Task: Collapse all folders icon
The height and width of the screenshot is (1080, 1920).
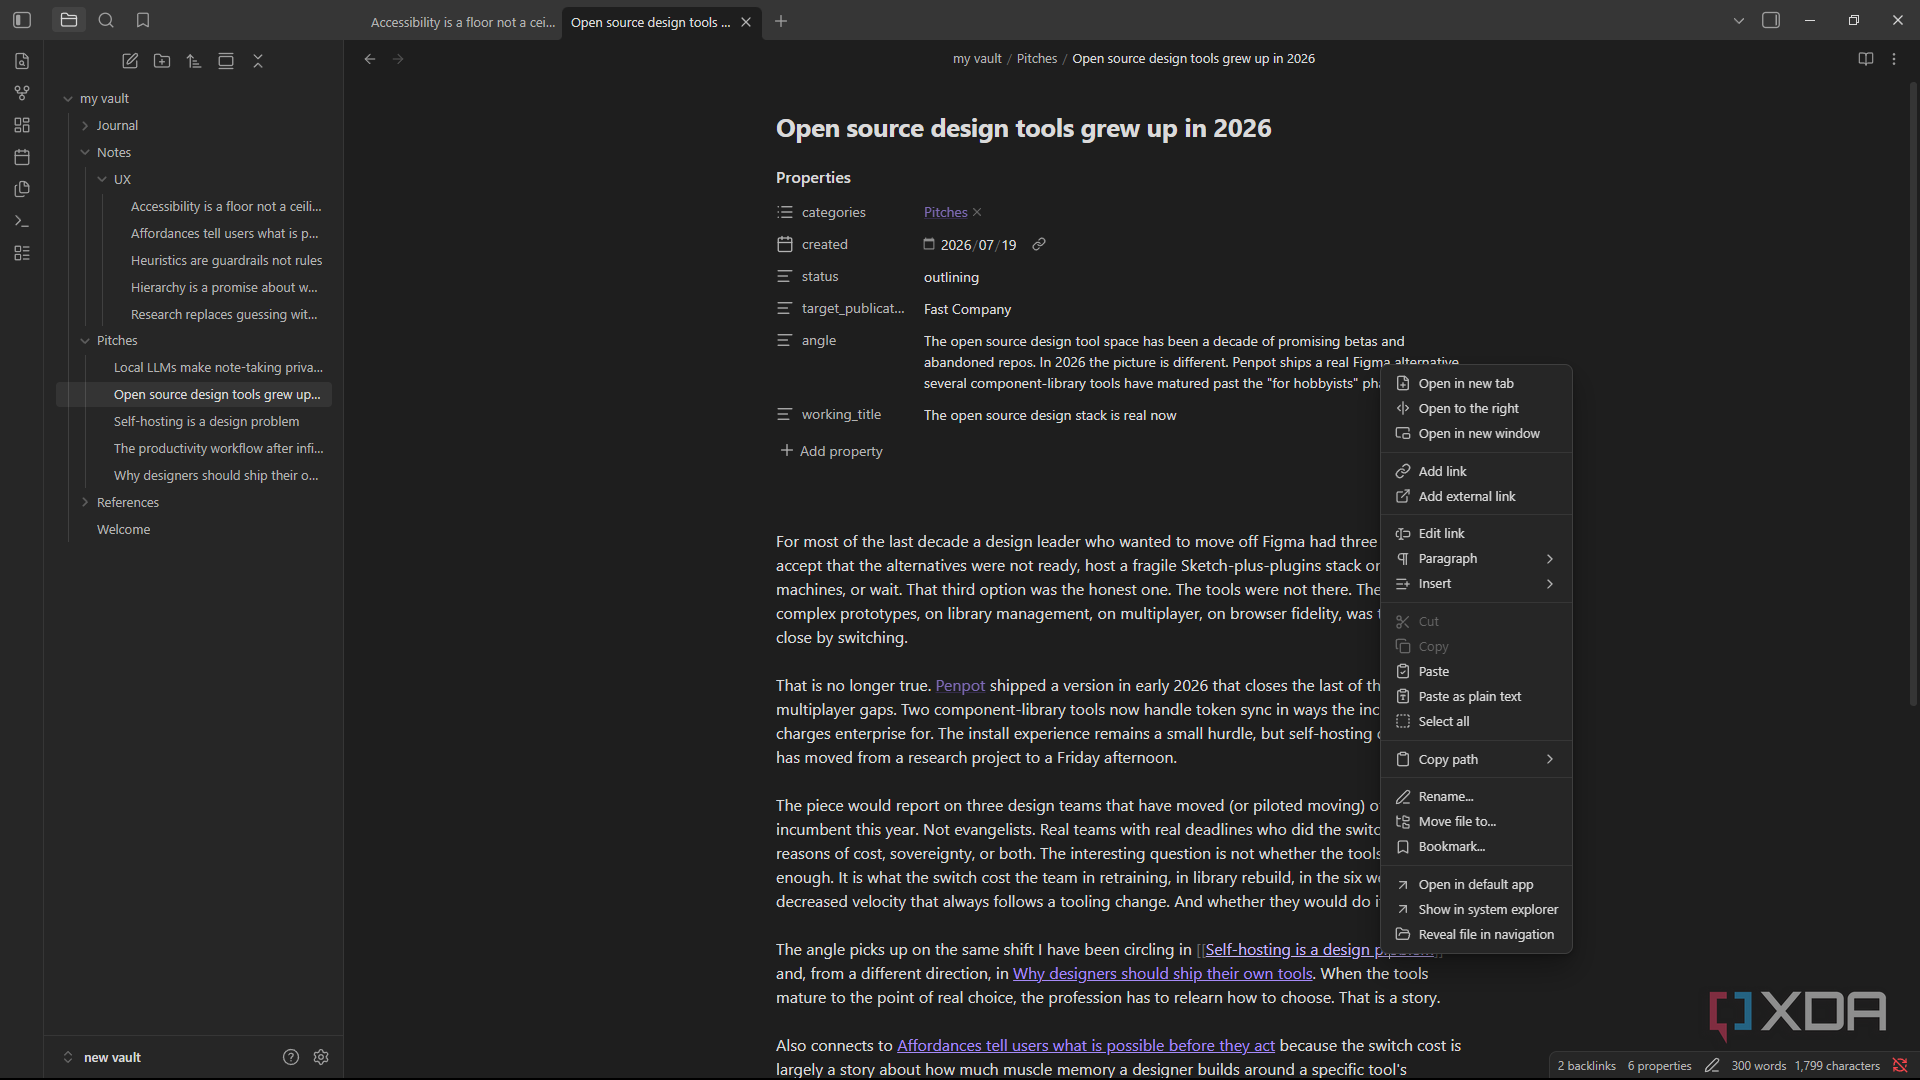Action: click(x=258, y=61)
